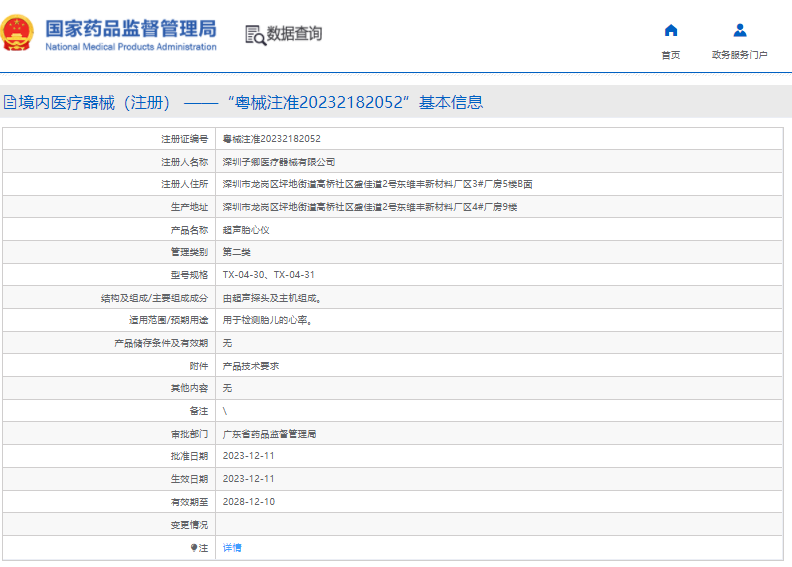Click the 型号规格 label
Screen dimensions: 792x567
(189, 275)
